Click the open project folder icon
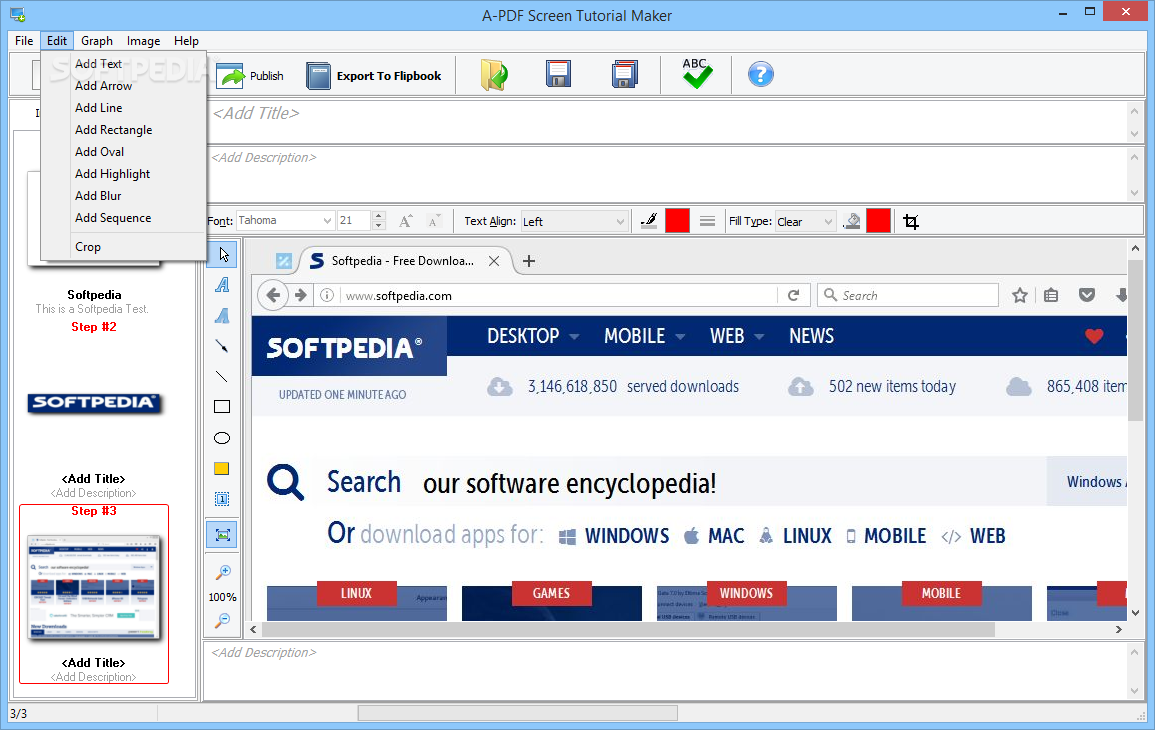The height and width of the screenshot is (730, 1155). pyautogui.click(x=494, y=75)
